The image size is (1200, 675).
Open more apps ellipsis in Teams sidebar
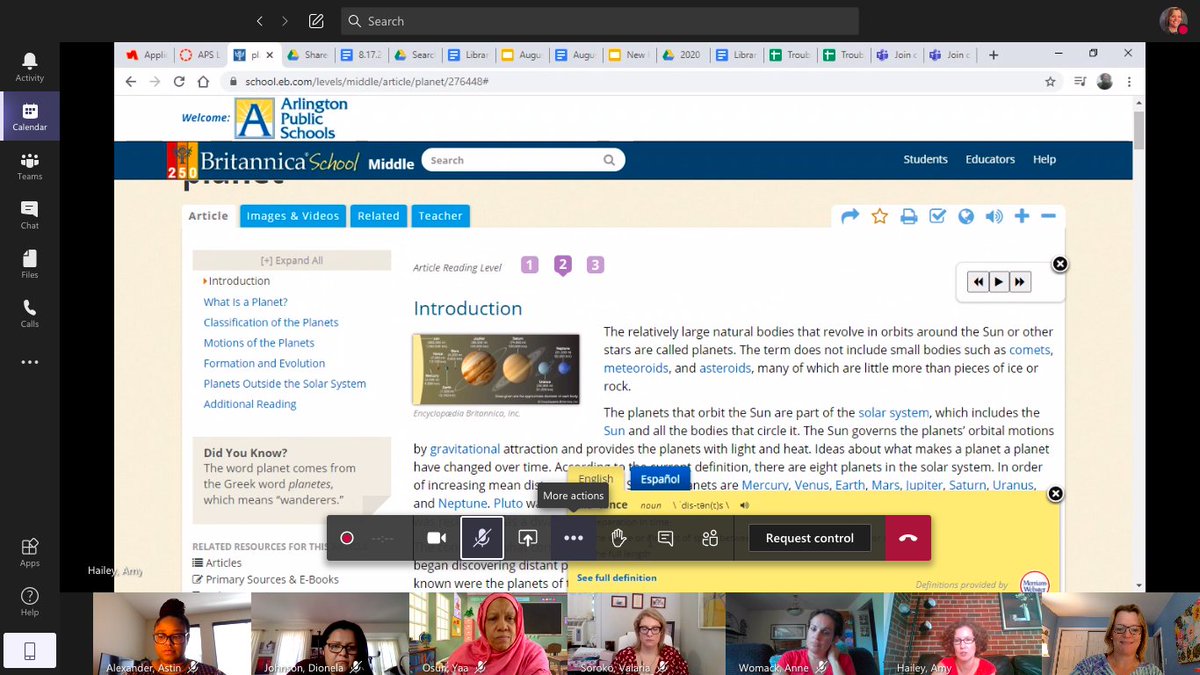click(29, 362)
